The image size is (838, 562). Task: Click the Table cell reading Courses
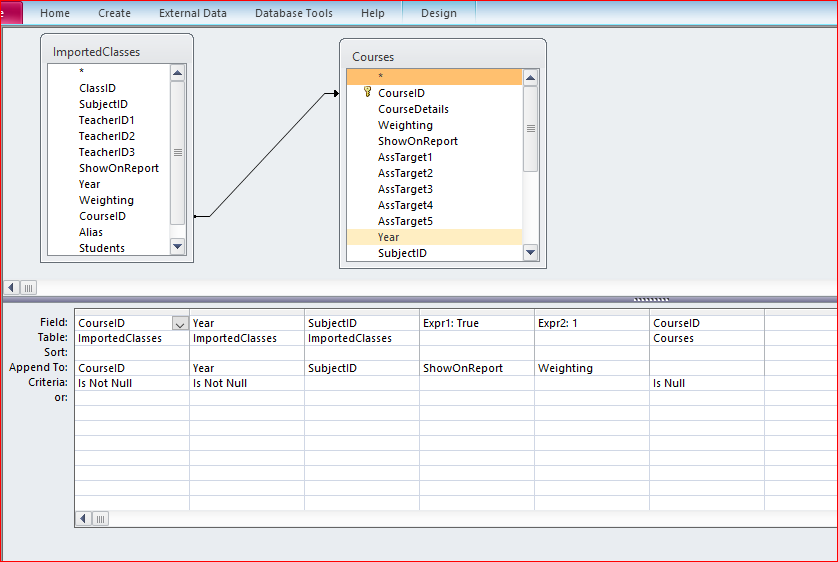tap(707, 338)
